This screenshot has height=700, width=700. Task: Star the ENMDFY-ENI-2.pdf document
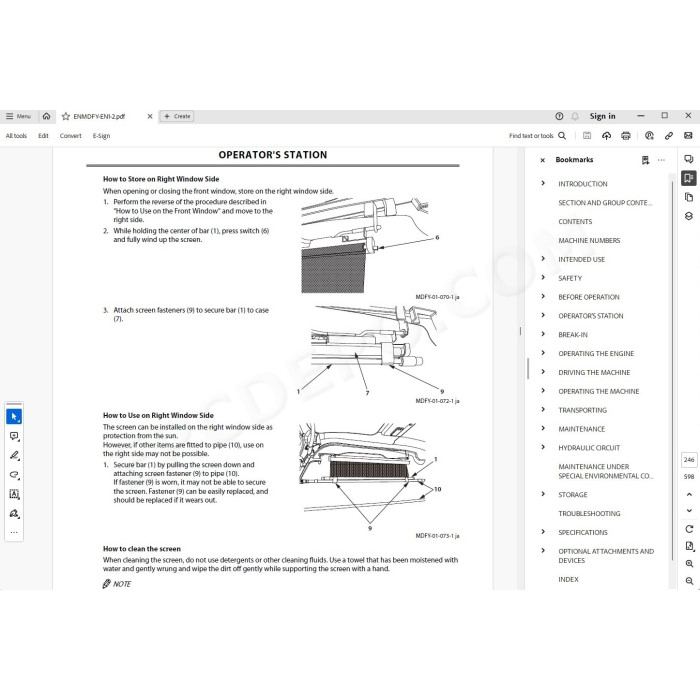pyautogui.click(x=66, y=117)
